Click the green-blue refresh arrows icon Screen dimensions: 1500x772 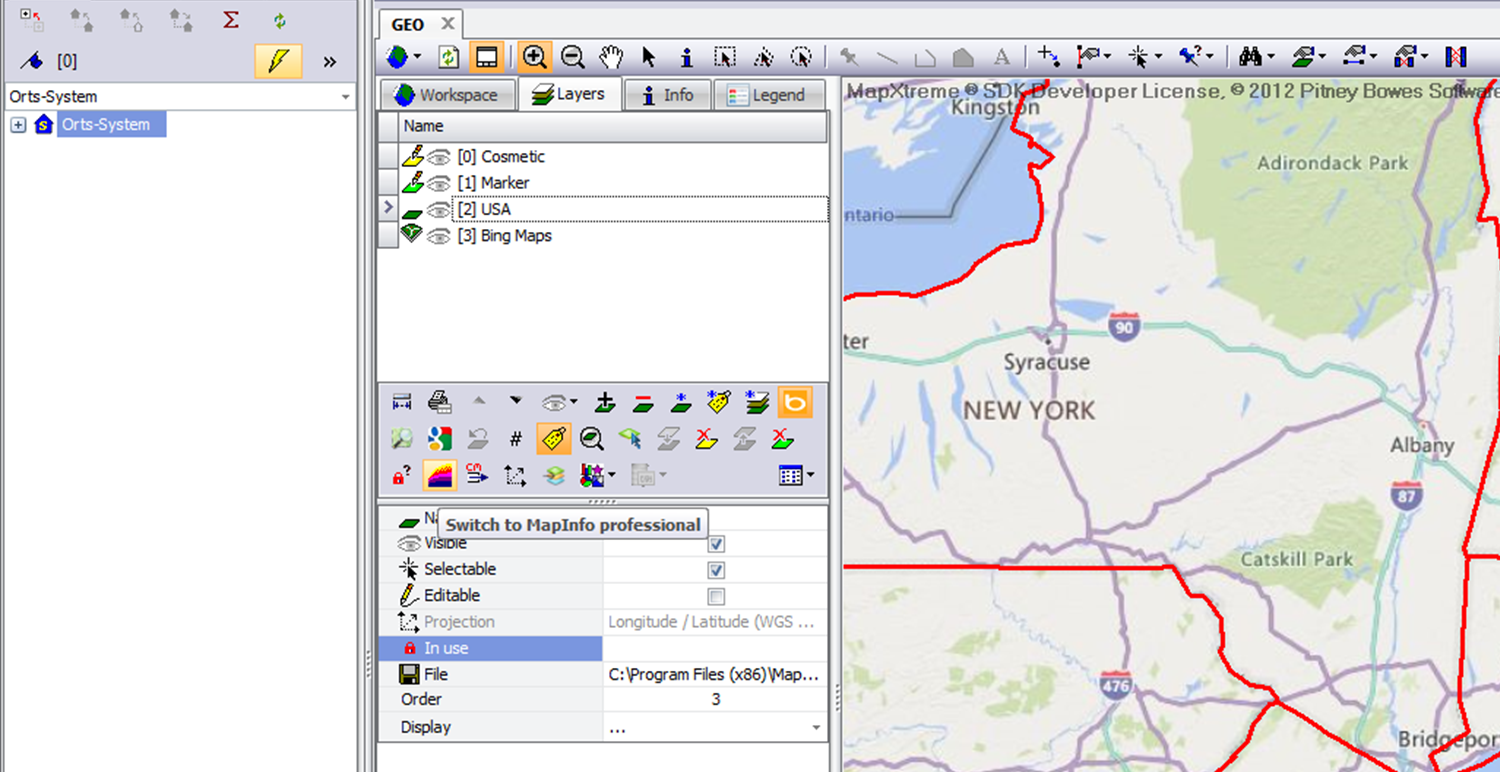280,20
